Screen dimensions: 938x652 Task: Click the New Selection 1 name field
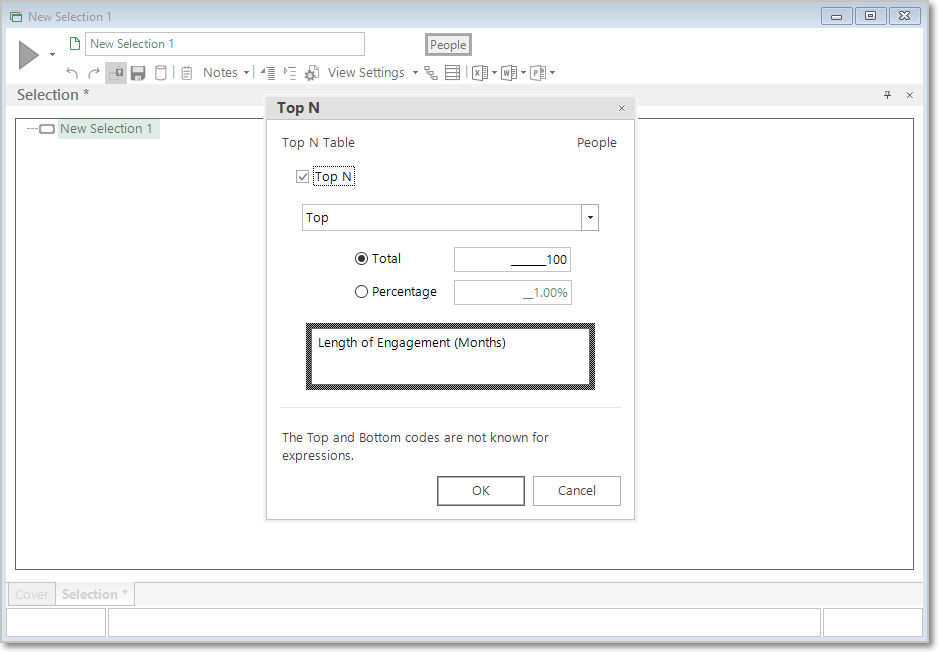coord(225,44)
